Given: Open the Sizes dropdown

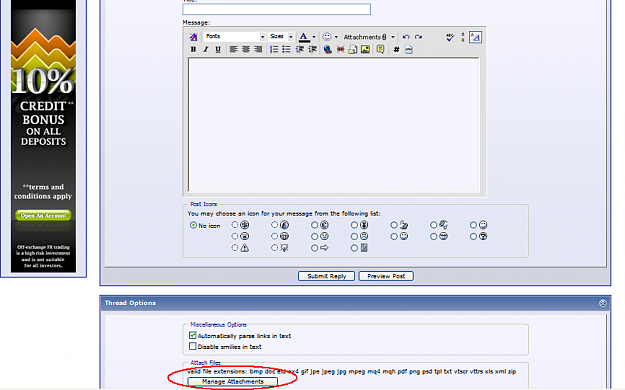Looking at the screenshot, I should [x=281, y=36].
